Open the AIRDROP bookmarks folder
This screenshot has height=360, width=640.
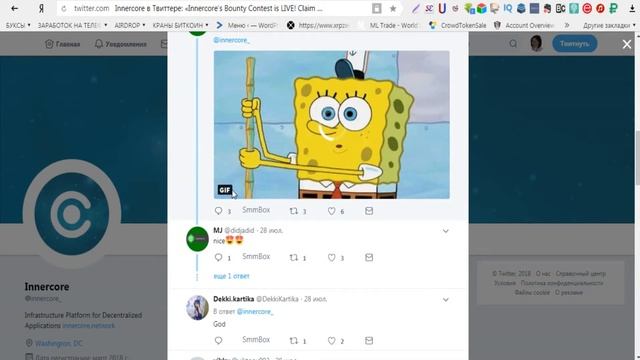click(x=130, y=25)
